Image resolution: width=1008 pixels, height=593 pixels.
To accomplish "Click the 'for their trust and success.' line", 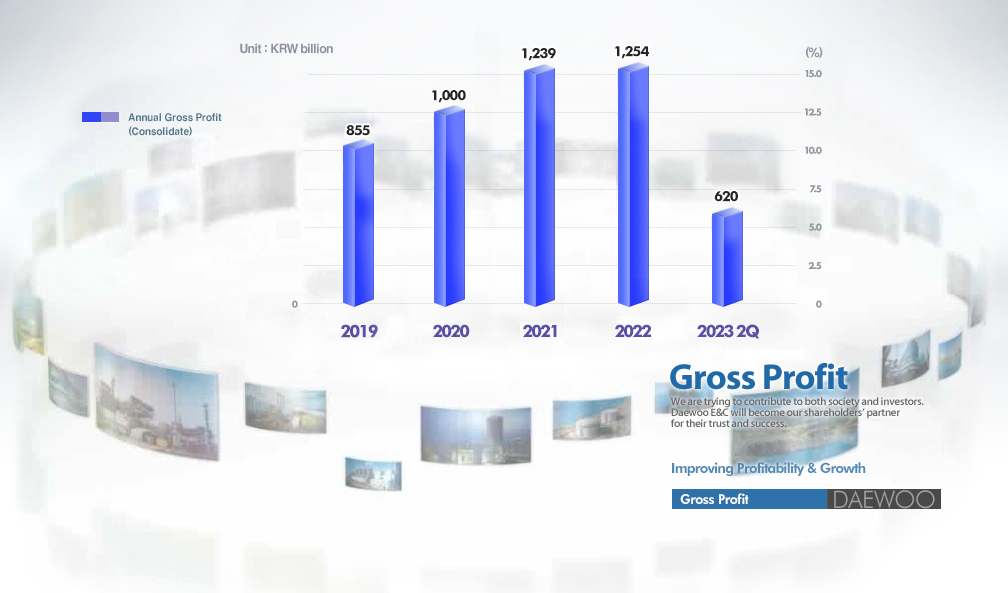I will (x=728, y=423).
